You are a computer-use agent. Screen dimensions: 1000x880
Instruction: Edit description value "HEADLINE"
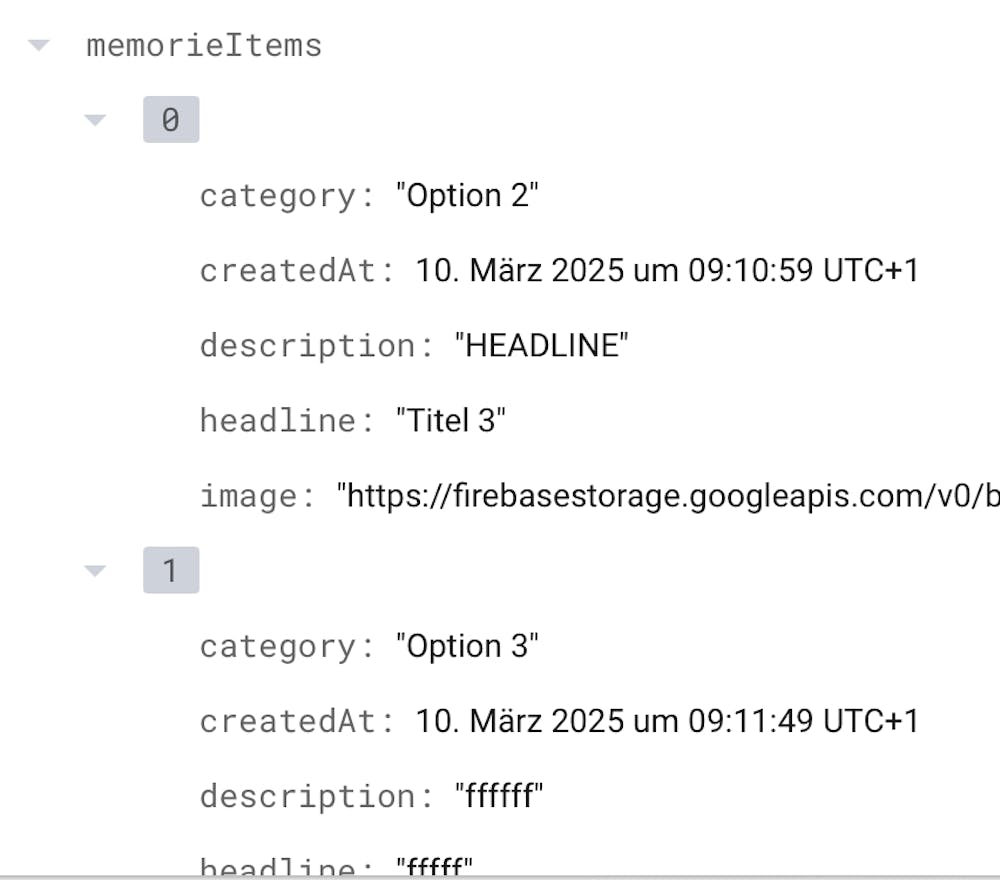(x=541, y=346)
